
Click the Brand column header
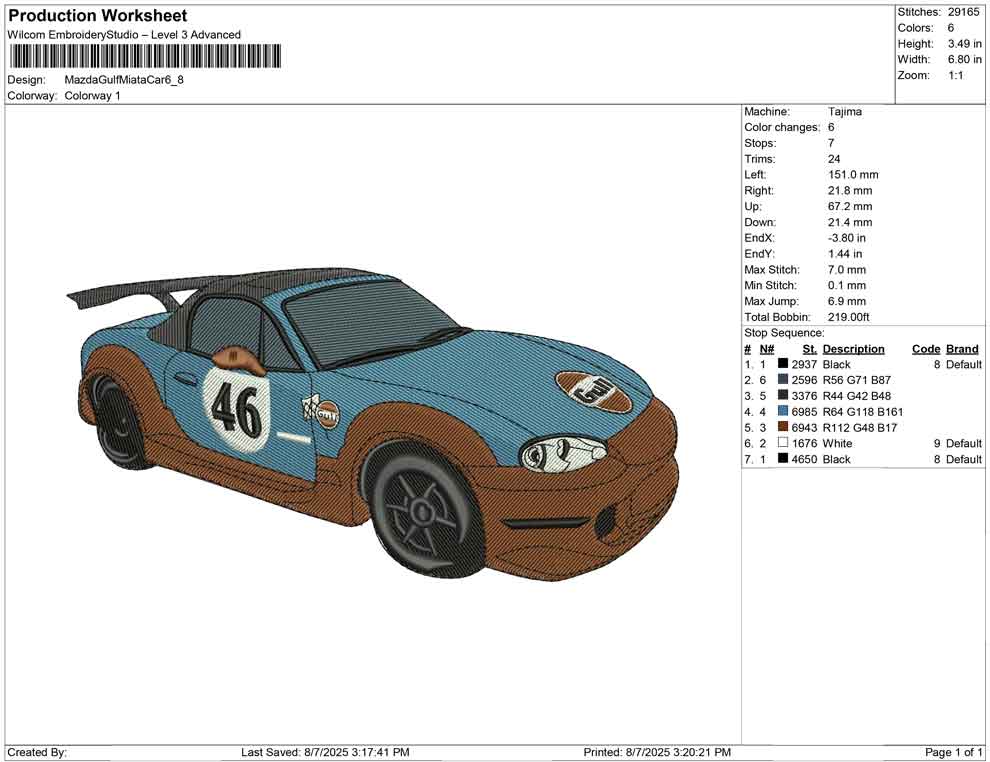pos(962,348)
